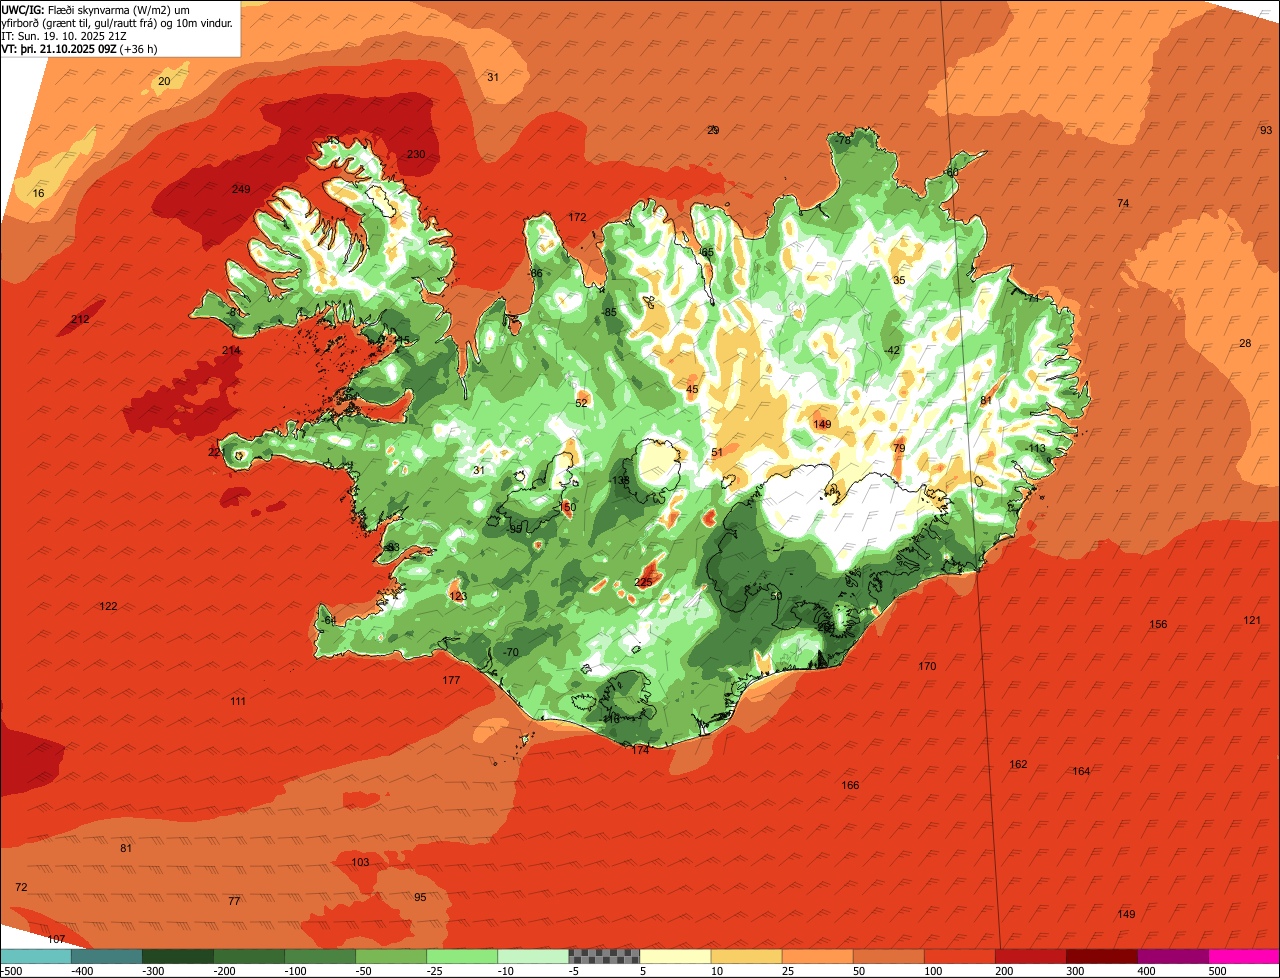This screenshot has width=1280, height=978.
Task: Click the pale yellow legend swatch between 5 and 10
Action: 675,957
